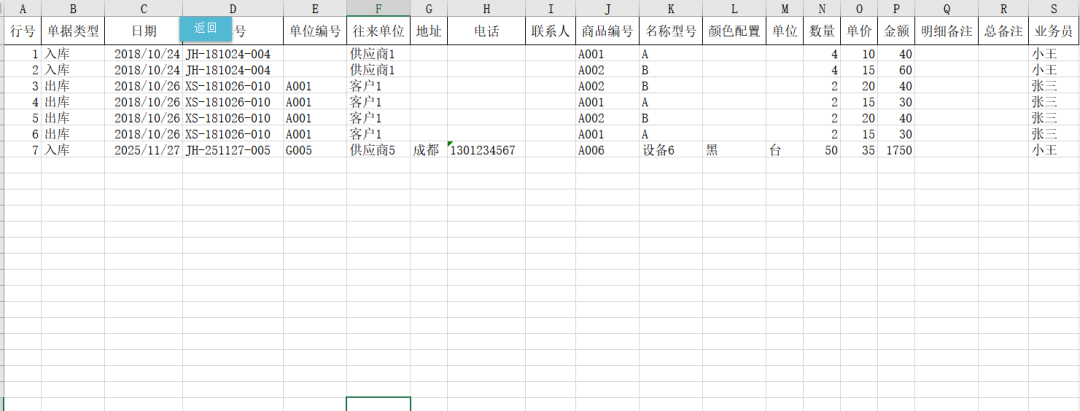Click the 总备注 header cell

1003,31
